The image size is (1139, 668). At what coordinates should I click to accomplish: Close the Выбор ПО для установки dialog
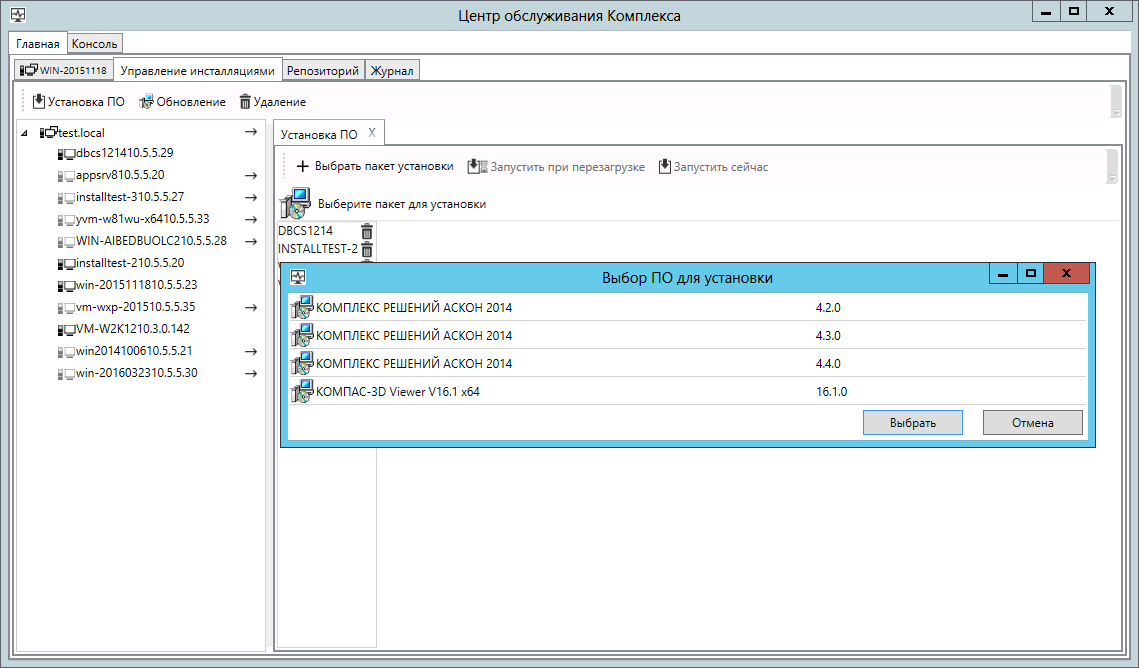(1066, 274)
